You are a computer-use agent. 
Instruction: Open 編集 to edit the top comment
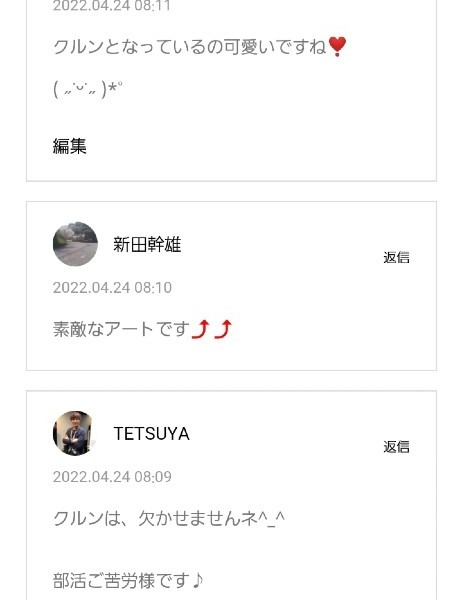[x=70, y=146]
